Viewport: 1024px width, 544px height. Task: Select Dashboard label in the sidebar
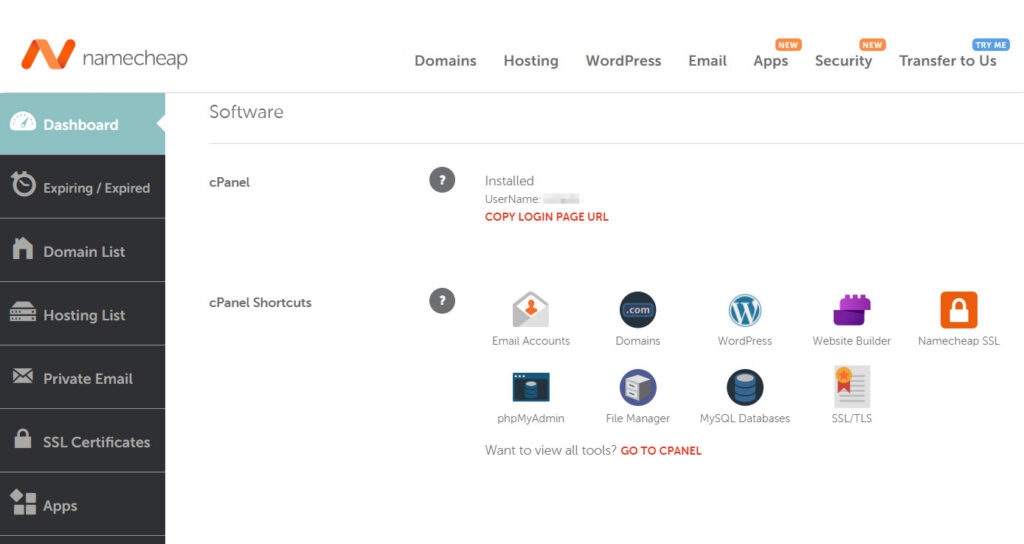[81, 125]
